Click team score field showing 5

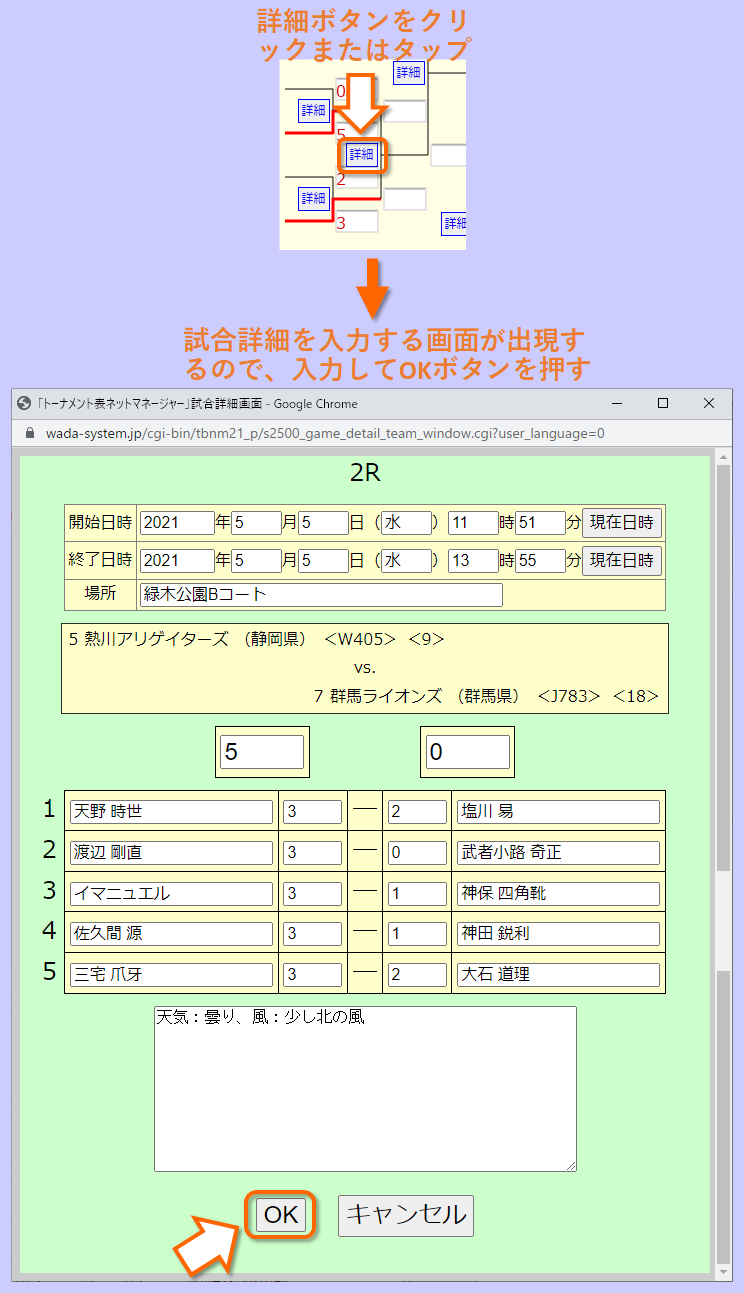click(x=262, y=752)
